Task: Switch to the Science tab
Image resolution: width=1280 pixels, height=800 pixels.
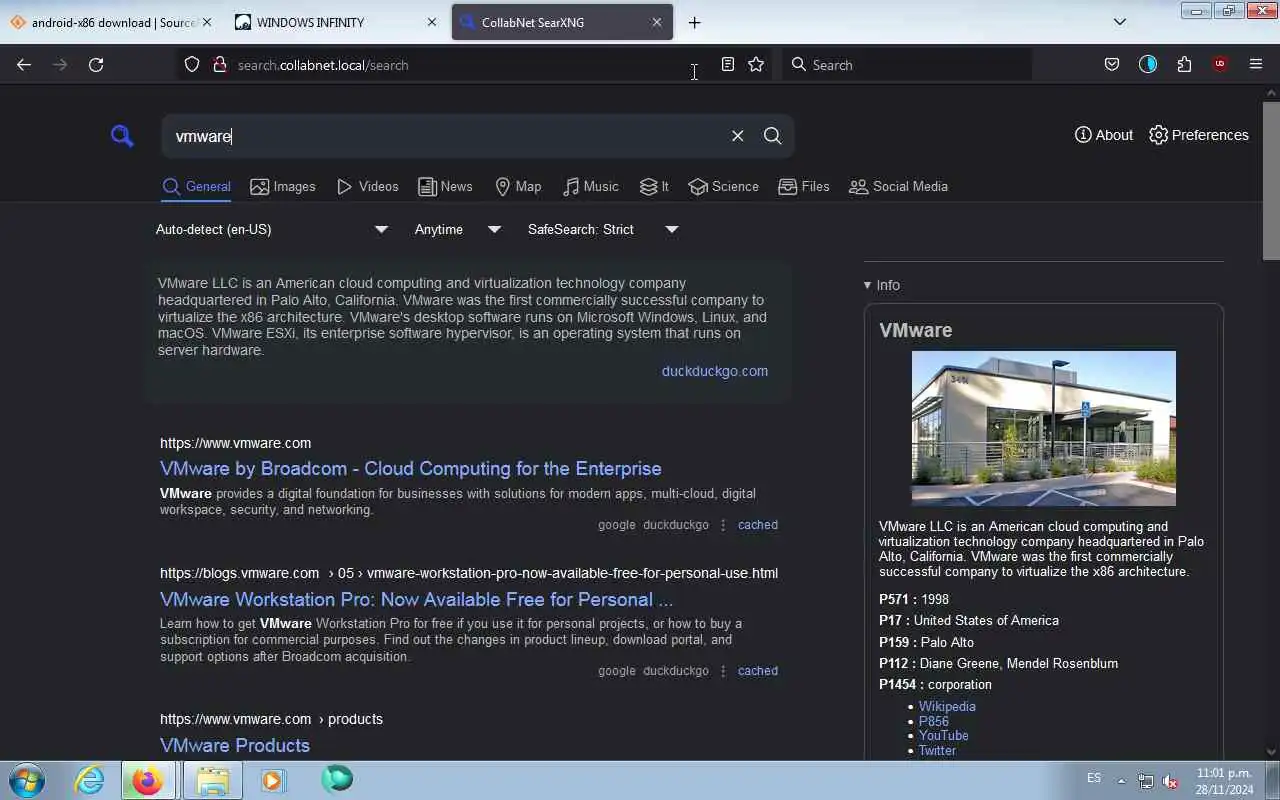Action: coord(724,187)
